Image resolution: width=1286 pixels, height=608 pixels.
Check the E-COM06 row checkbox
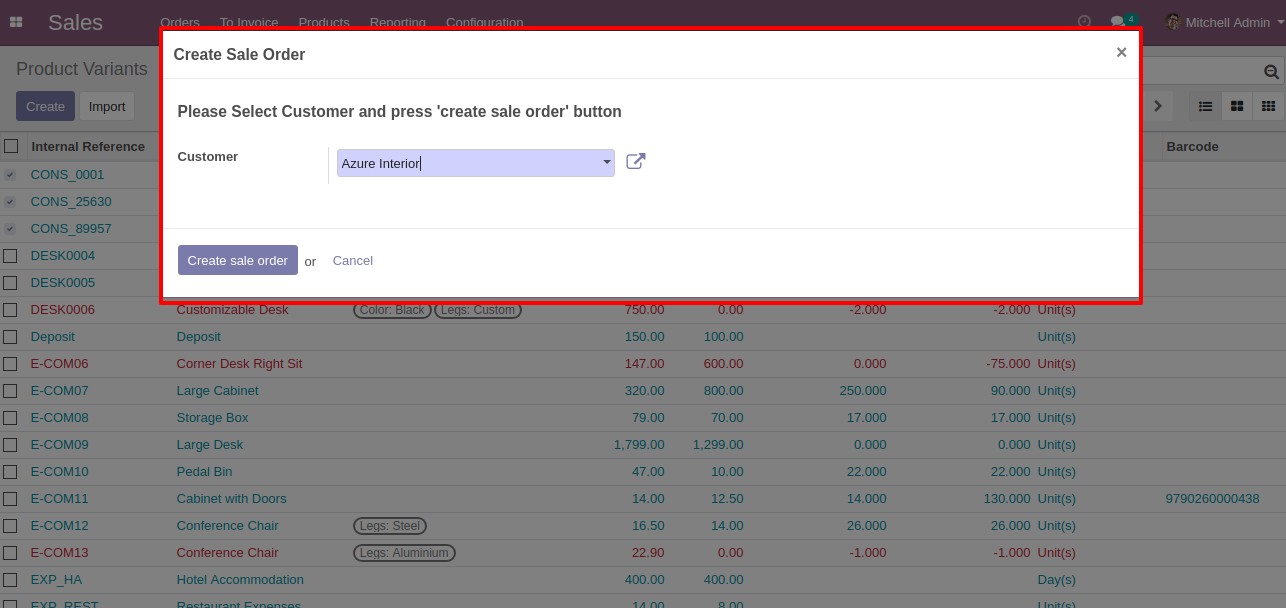coord(10,363)
